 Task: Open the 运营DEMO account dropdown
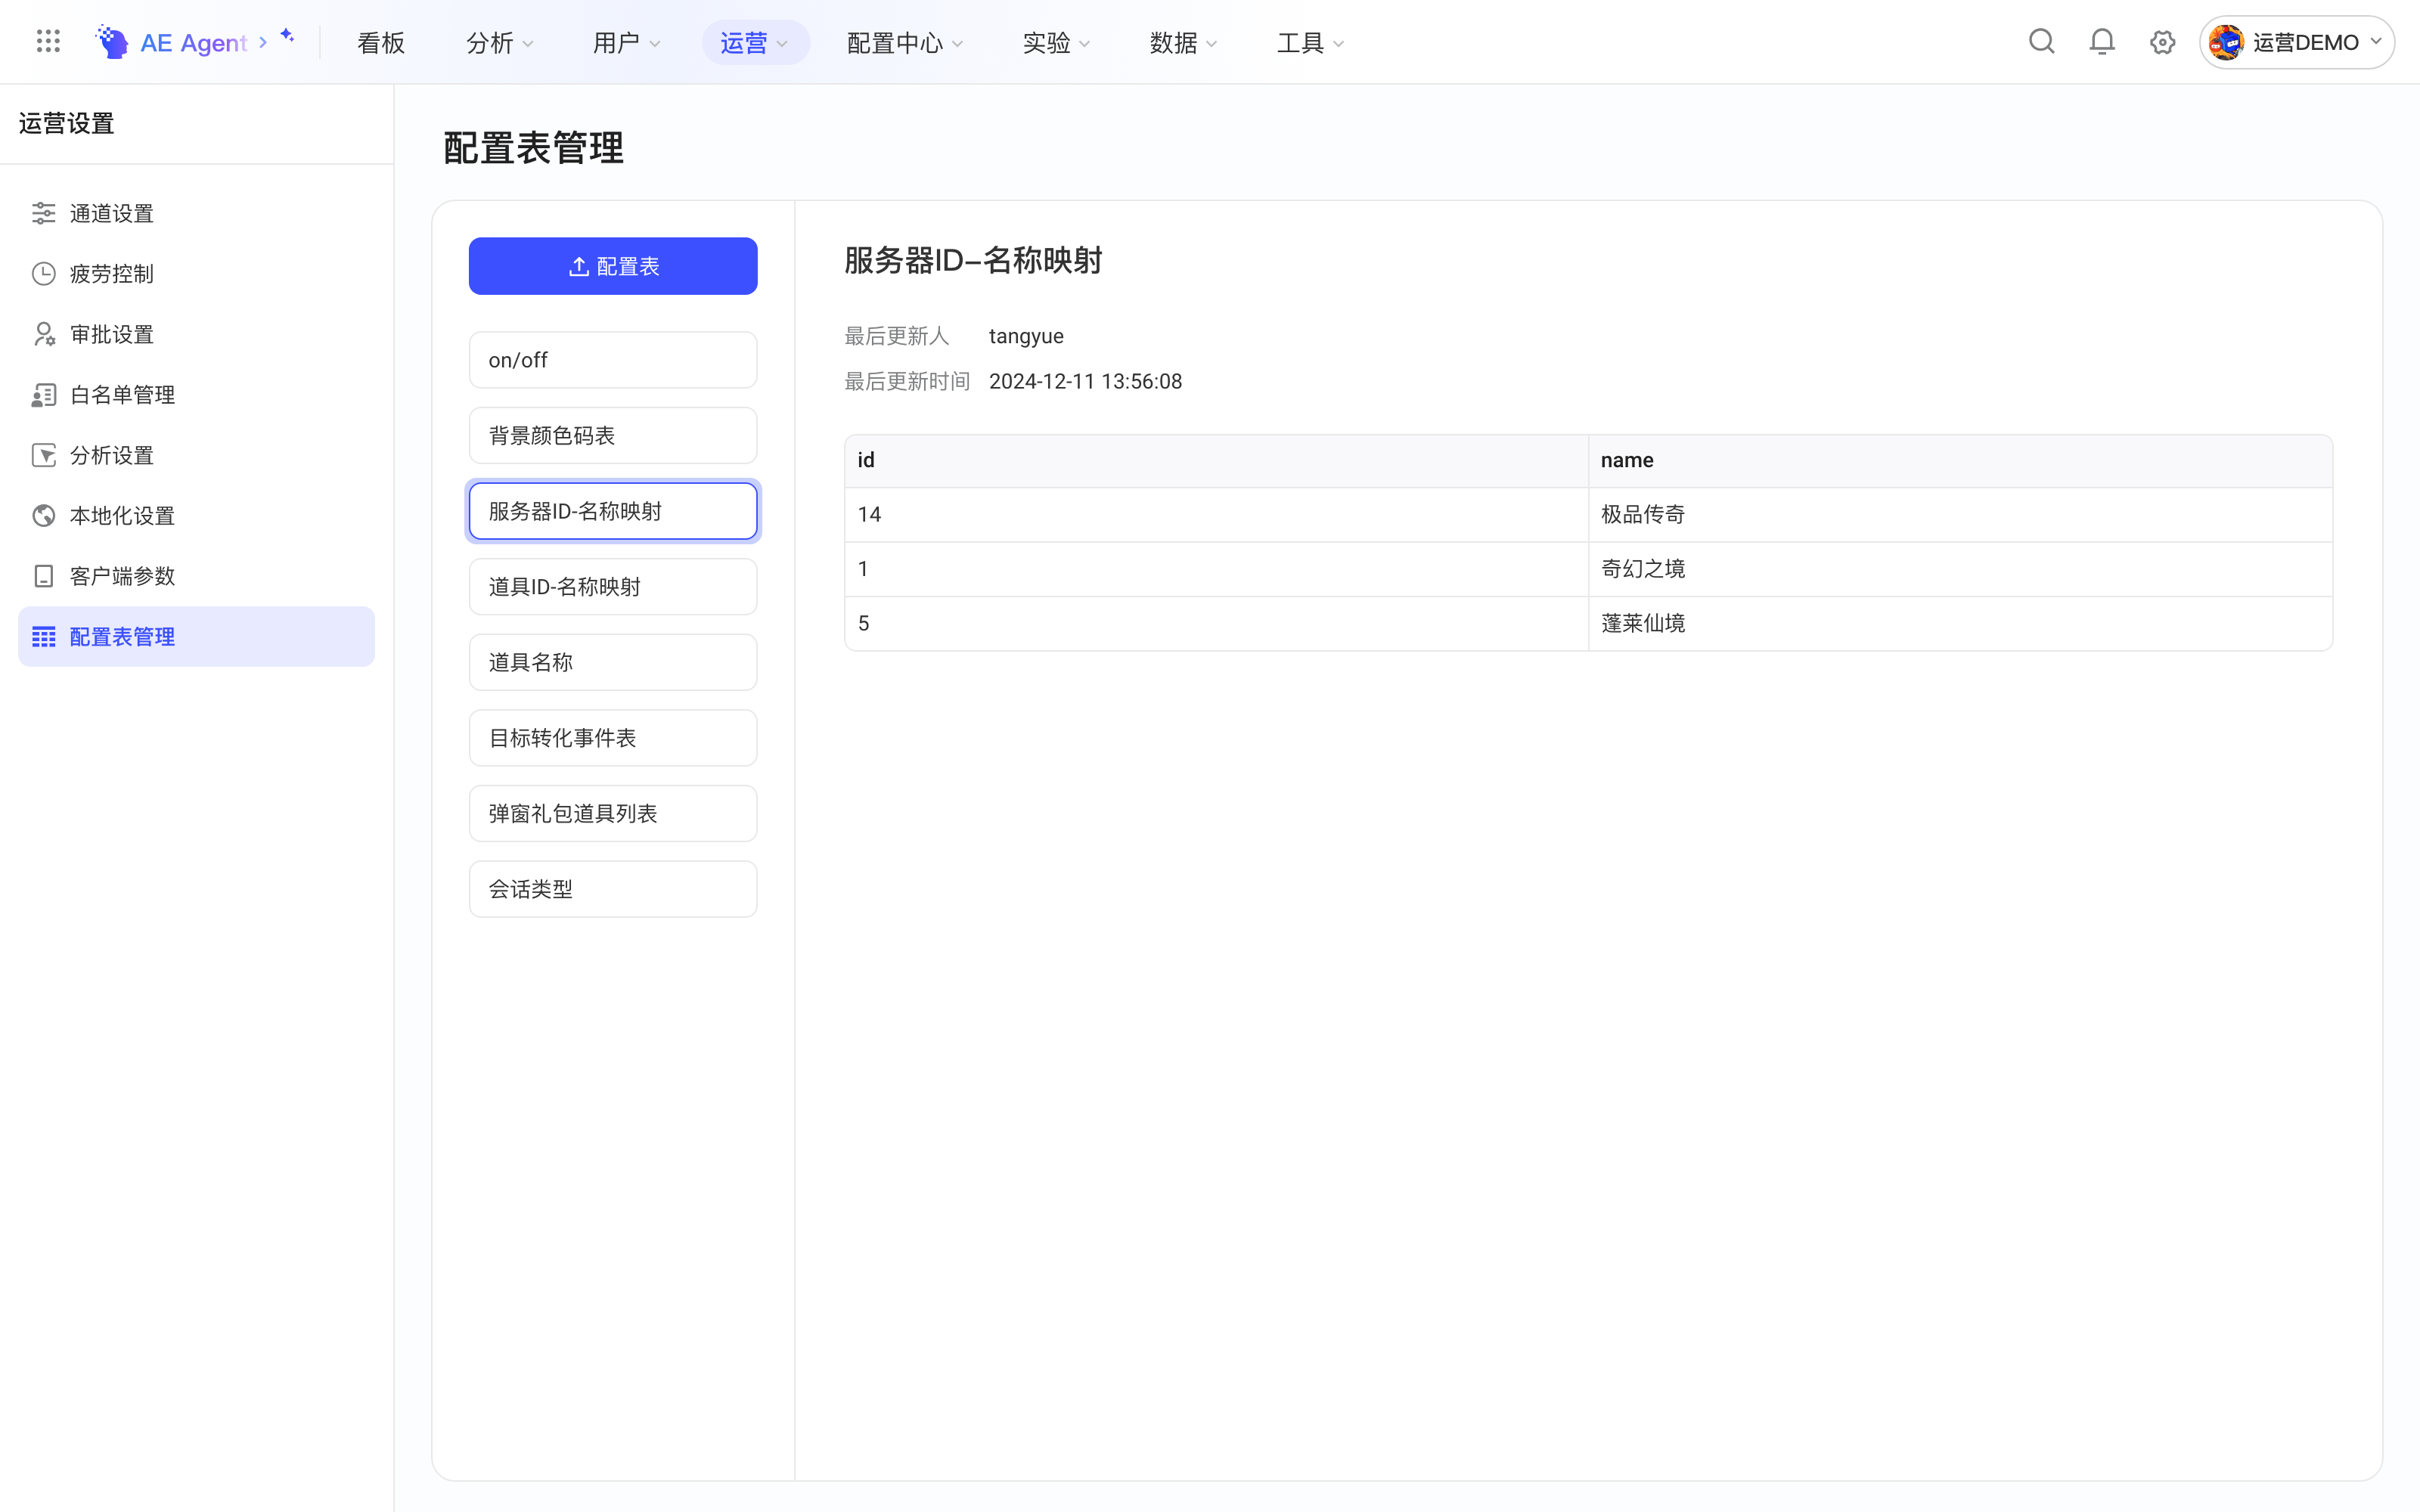point(2296,42)
